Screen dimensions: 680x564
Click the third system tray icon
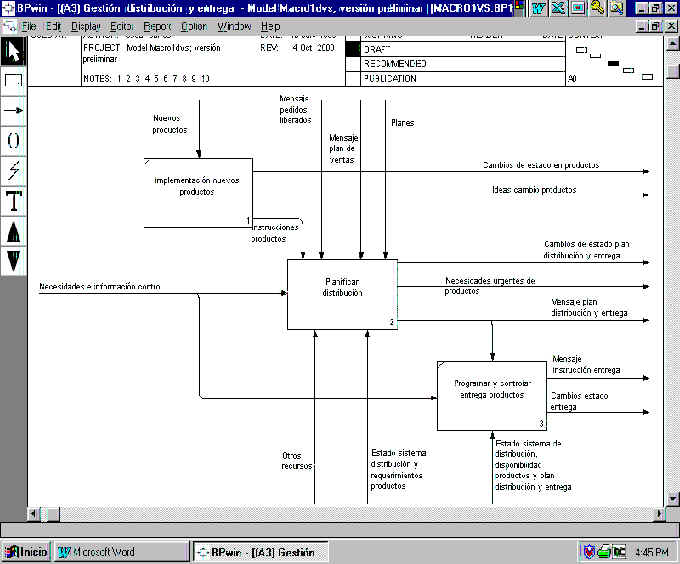[619, 552]
